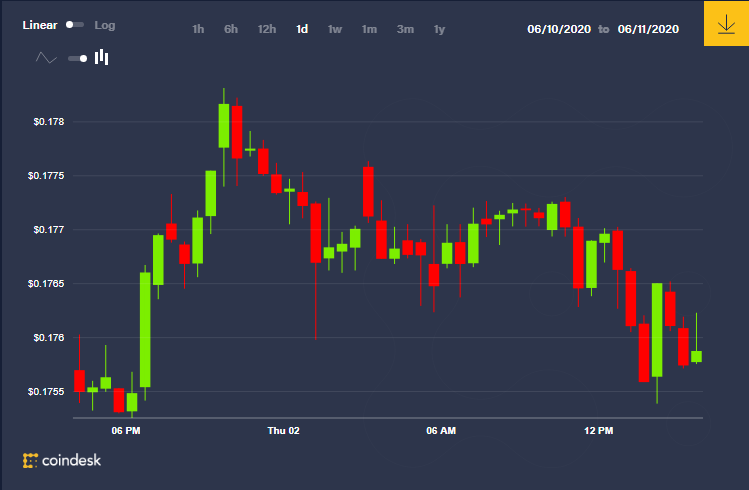Click the 12 PM time label

(599, 431)
